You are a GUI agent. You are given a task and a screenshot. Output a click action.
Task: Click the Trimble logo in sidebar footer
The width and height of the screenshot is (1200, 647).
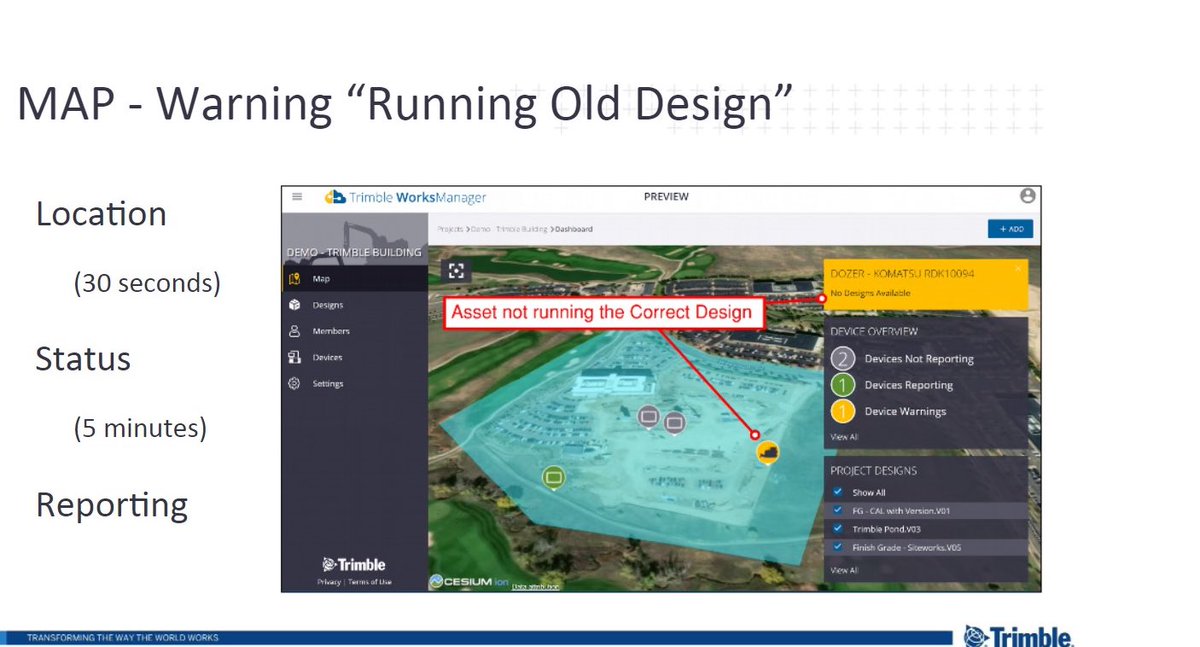pos(354,564)
